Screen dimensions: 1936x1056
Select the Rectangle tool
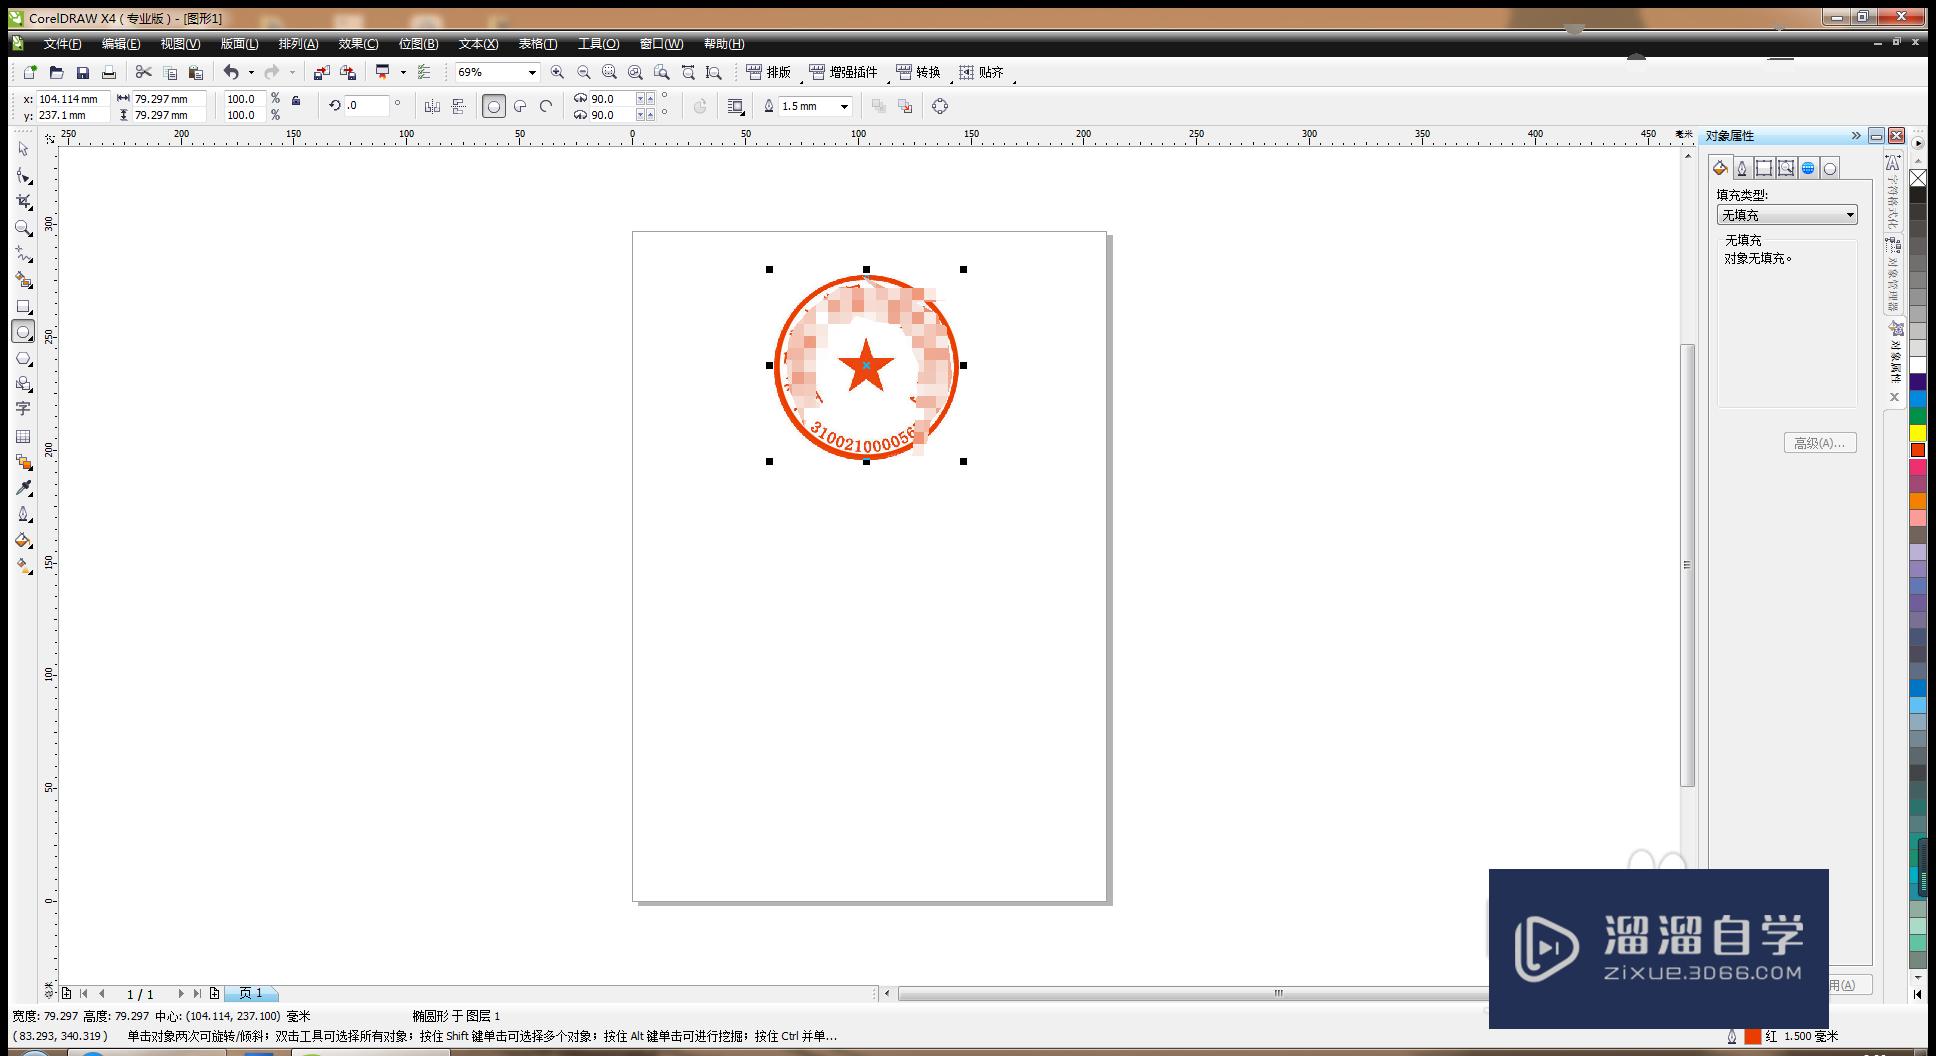point(23,307)
